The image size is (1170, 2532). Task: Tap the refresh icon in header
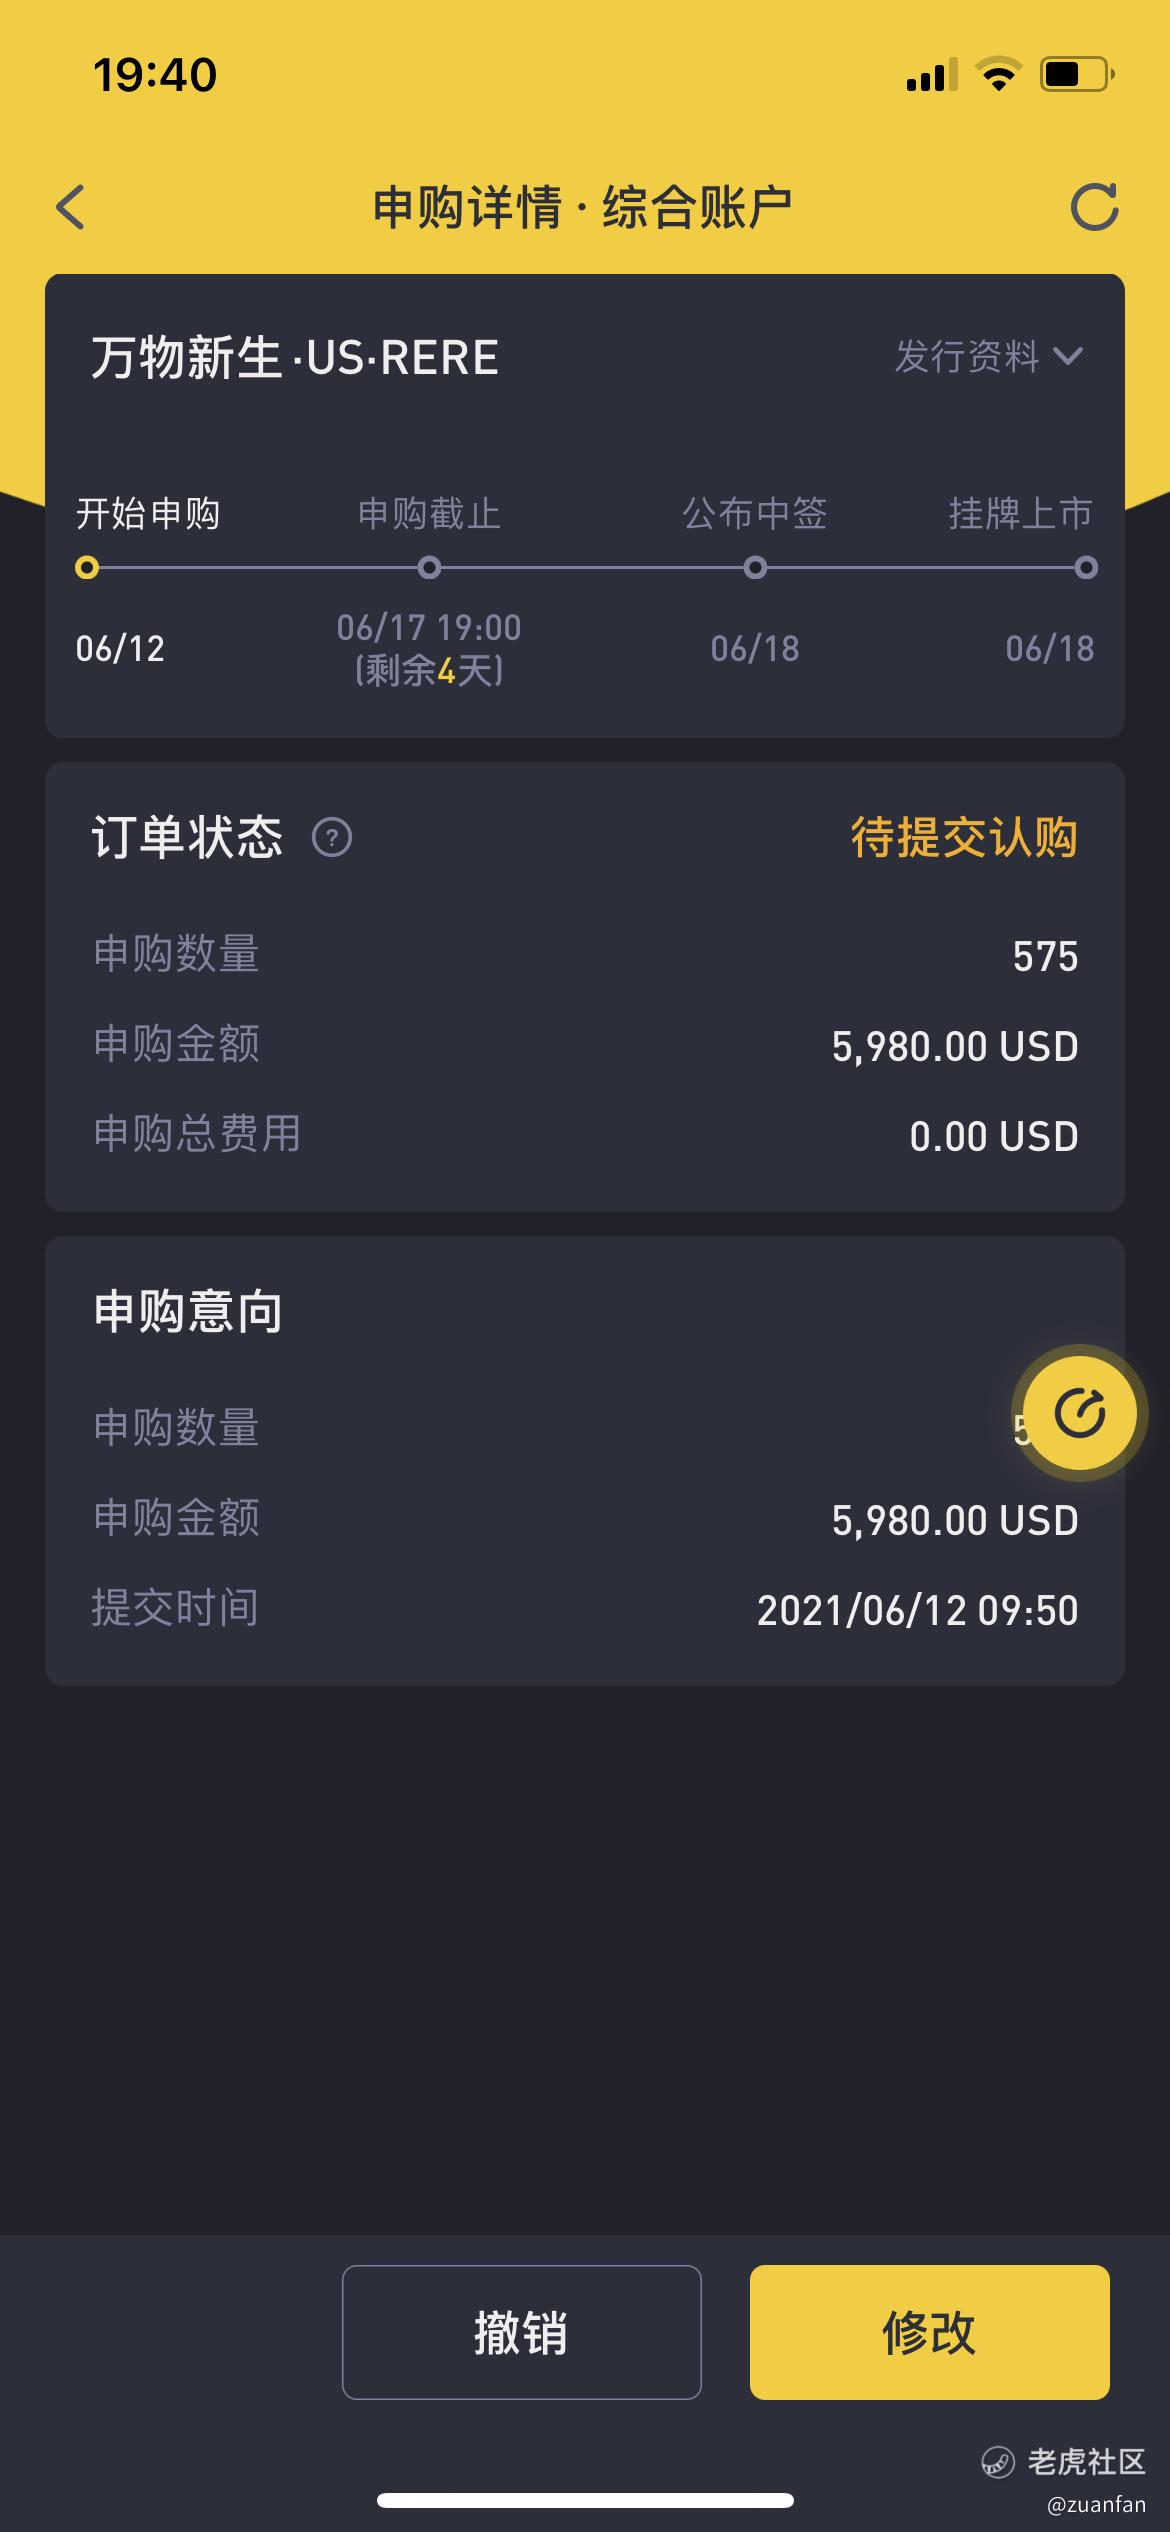click(1094, 207)
